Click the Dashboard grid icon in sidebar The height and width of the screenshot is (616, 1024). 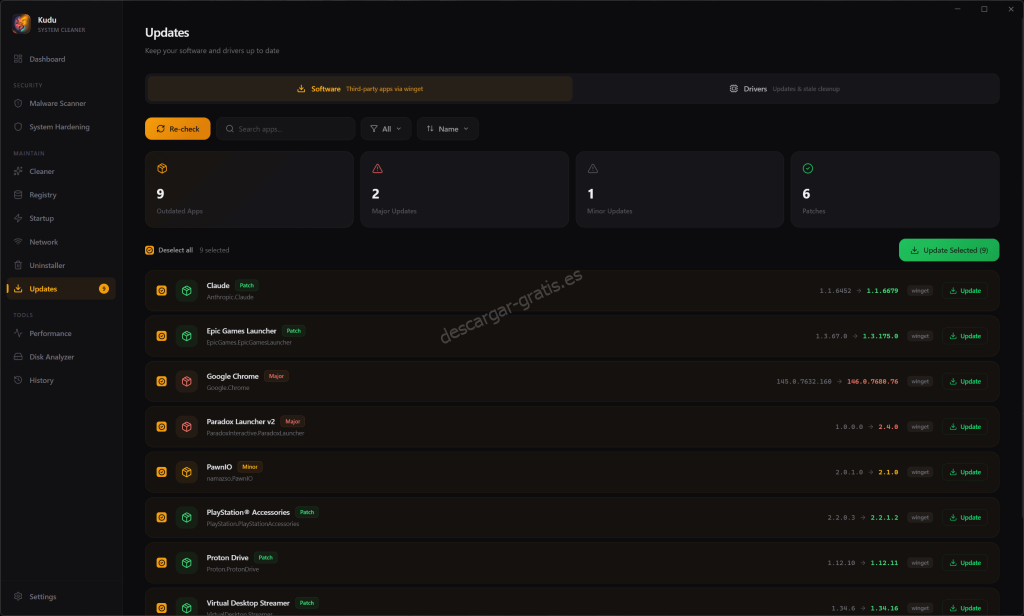(18, 59)
